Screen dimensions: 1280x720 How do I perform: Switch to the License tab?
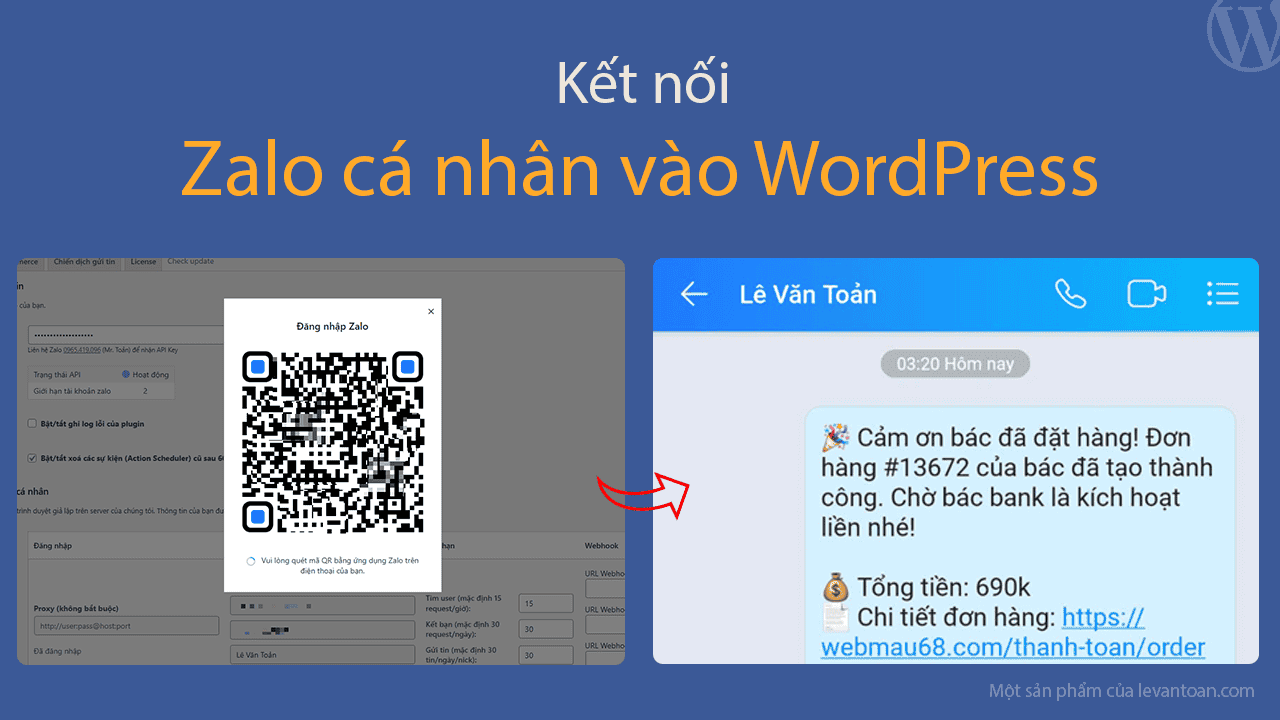pyautogui.click(x=143, y=262)
